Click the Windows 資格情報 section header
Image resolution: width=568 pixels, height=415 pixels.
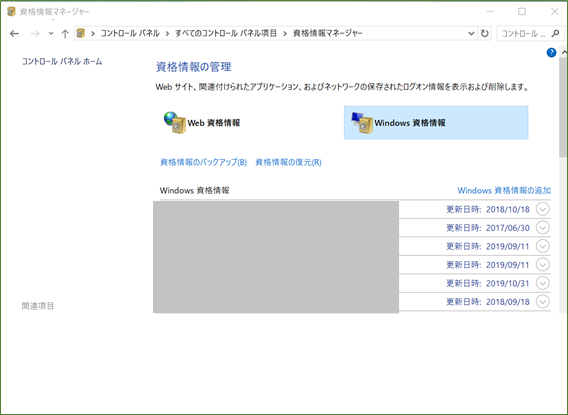pyautogui.click(x=195, y=190)
